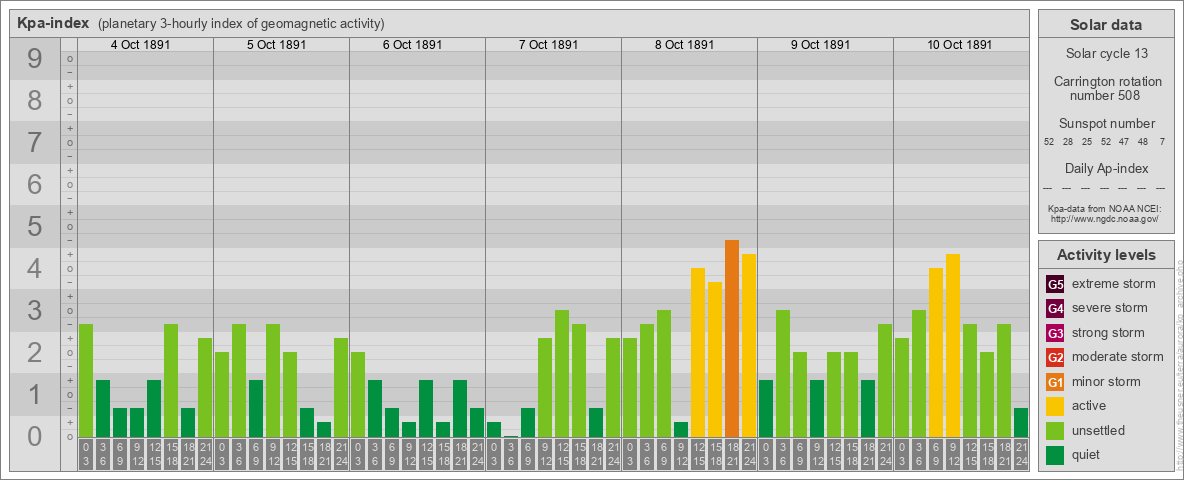Image resolution: width=1184 pixels, height=480 pixels.
Task: Click the Kp scale number 4
Action: [34, 269]
